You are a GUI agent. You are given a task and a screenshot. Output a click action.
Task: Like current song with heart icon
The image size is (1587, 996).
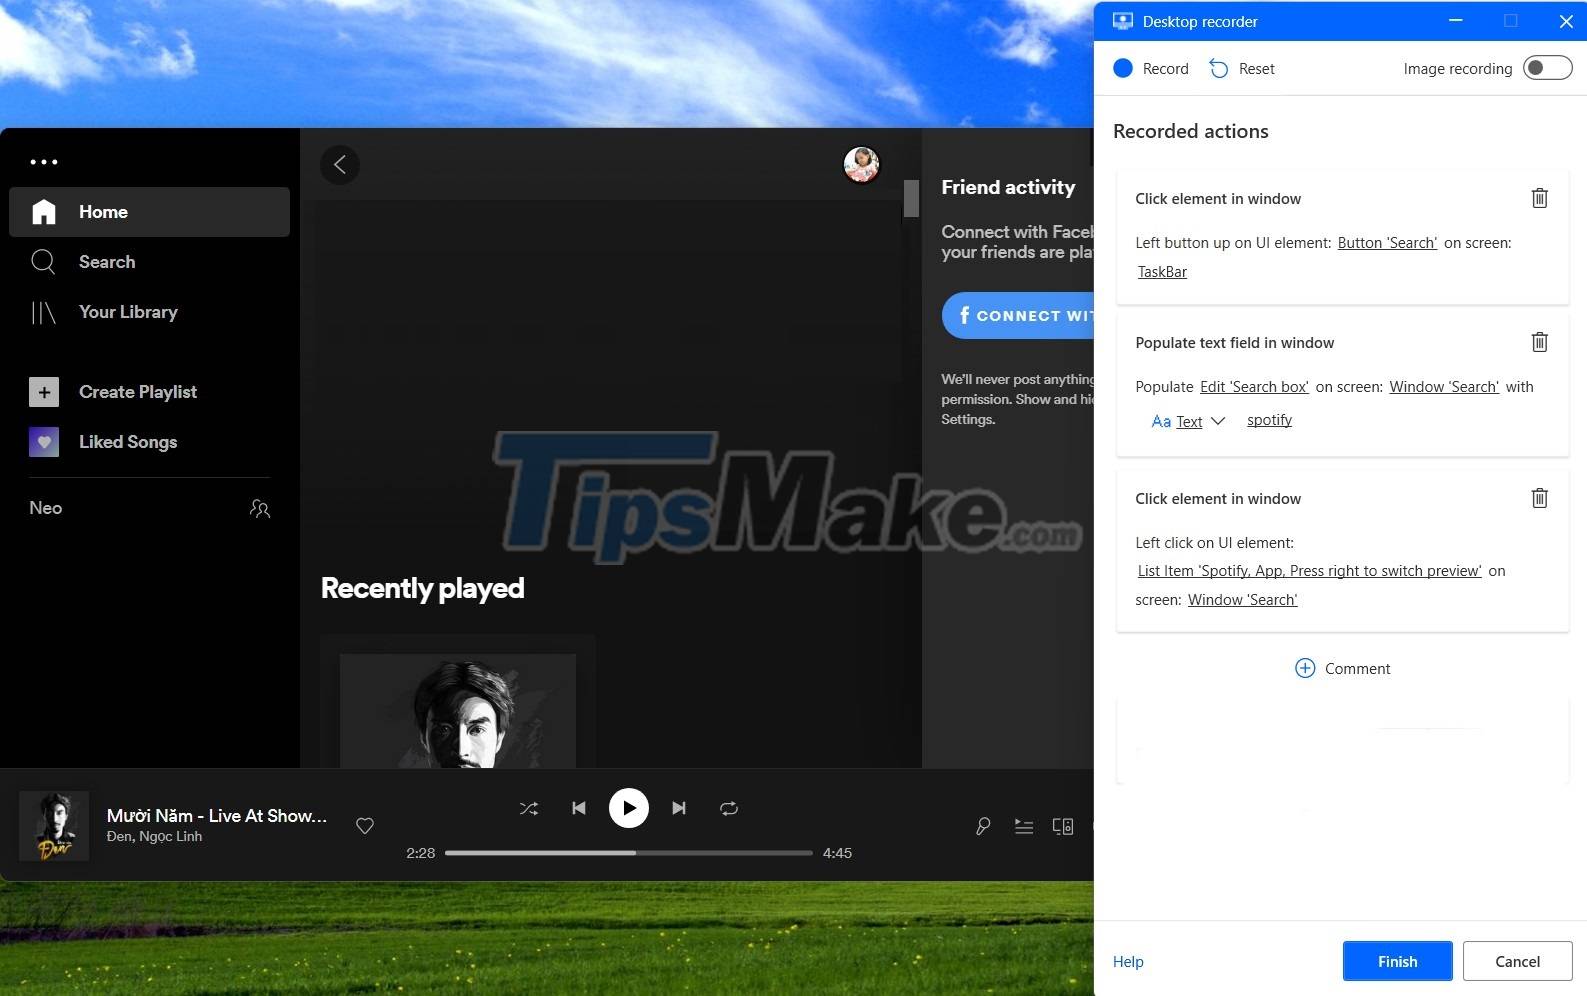click(365, 826)
